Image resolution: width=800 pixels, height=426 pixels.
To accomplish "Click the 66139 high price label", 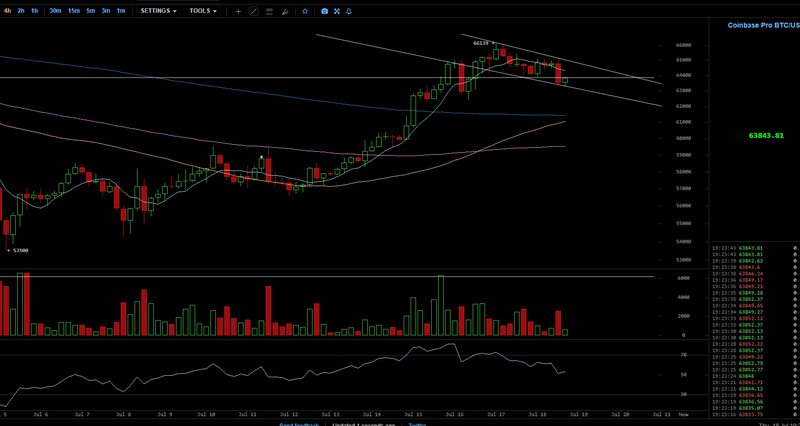I will click(x=481, y=43).
